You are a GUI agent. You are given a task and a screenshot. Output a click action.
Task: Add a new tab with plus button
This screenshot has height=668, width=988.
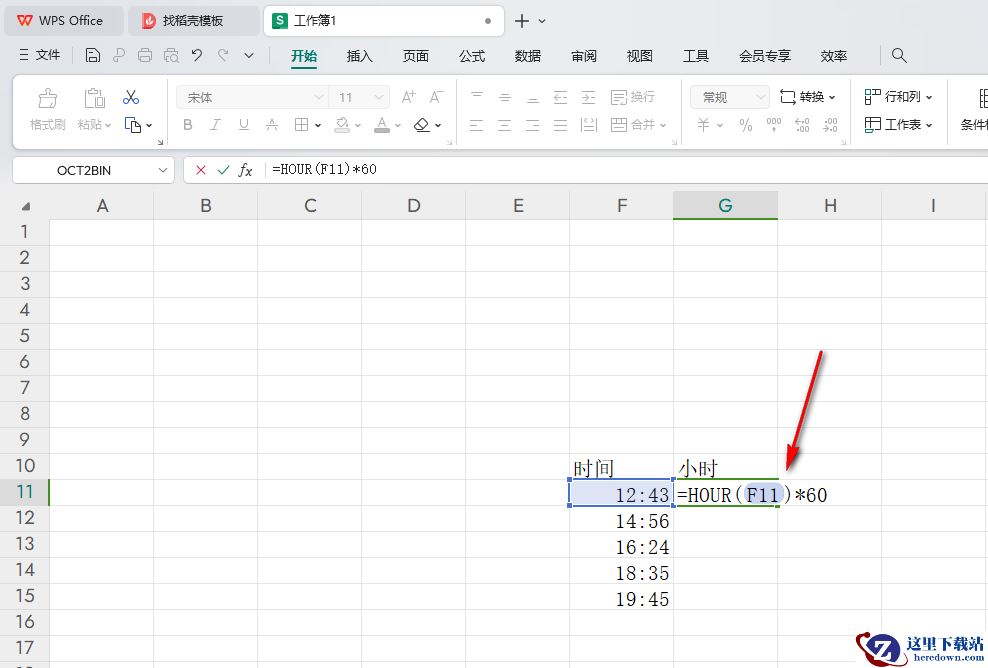pyautogui.click(x=521, y=21)
